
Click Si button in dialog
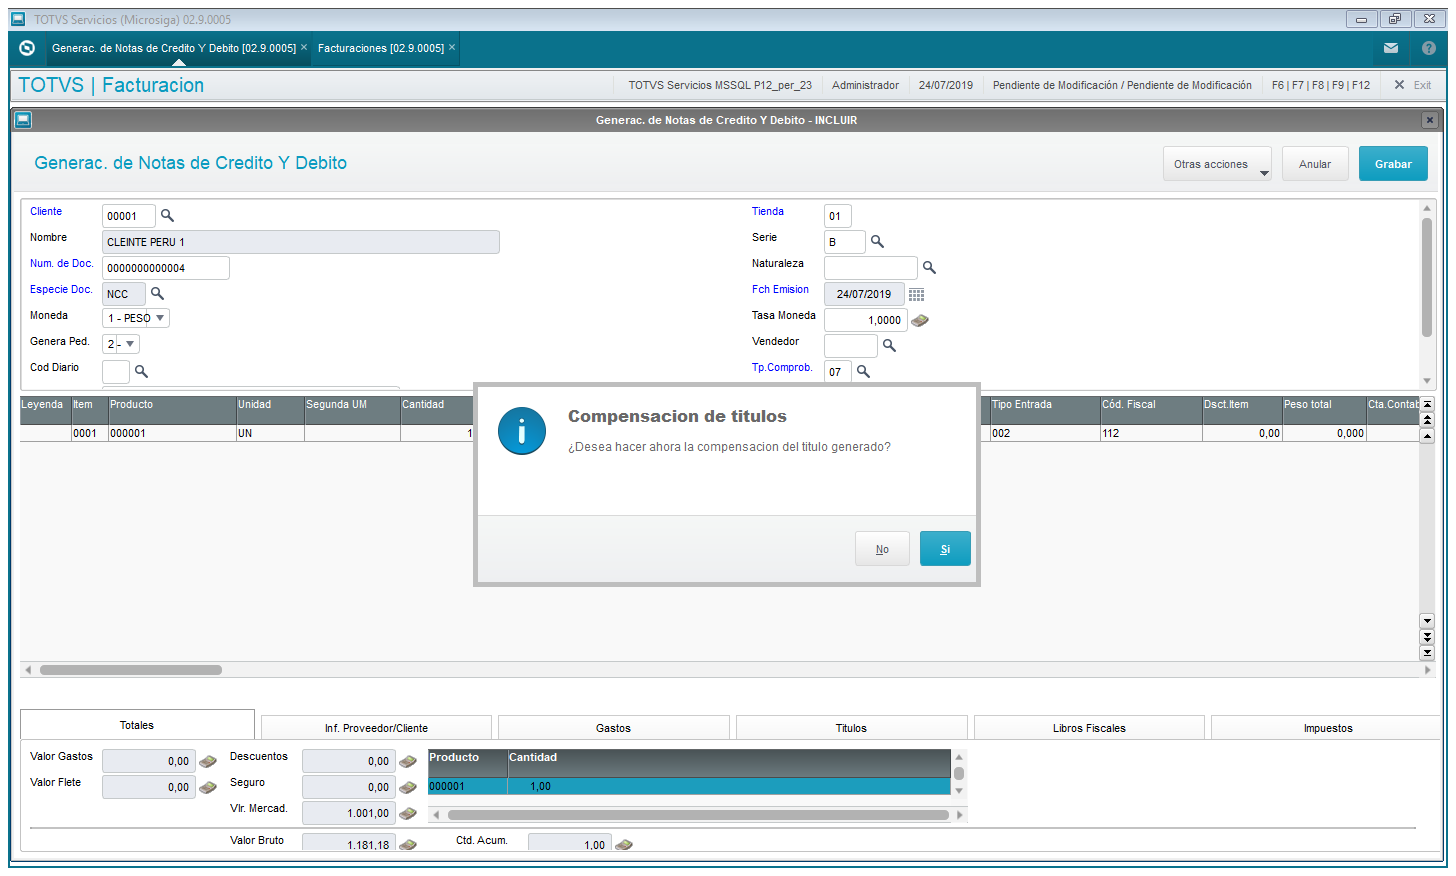coord(945,549)
